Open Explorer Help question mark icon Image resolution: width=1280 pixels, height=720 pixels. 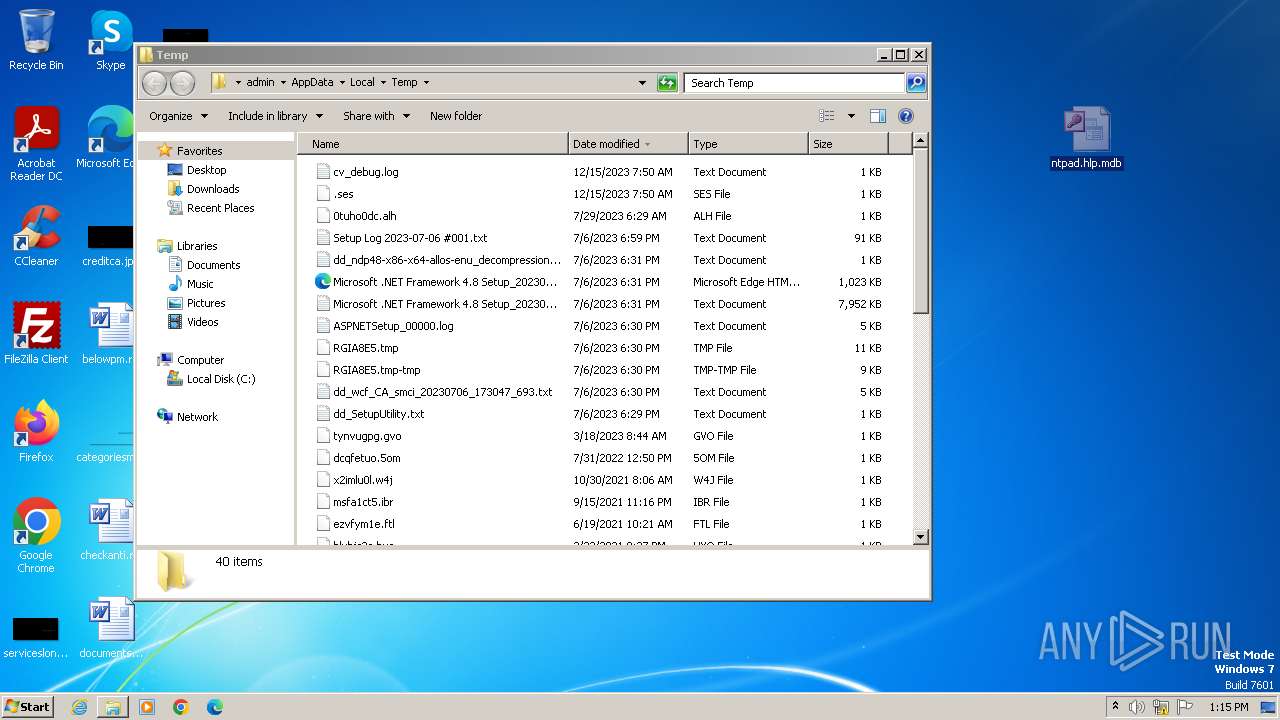point(906,116)
